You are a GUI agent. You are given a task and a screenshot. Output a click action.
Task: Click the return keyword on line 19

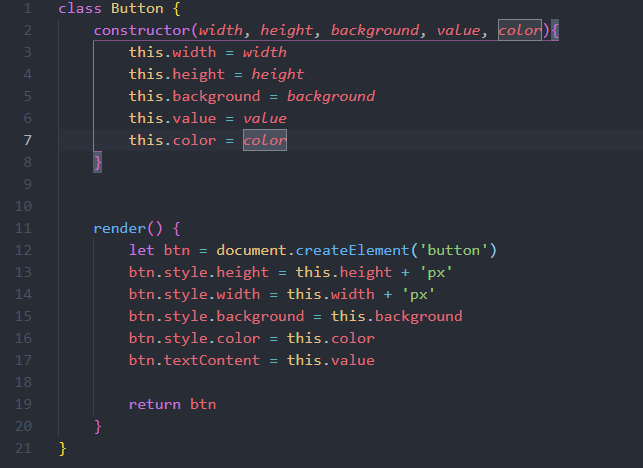pos(155,404)
